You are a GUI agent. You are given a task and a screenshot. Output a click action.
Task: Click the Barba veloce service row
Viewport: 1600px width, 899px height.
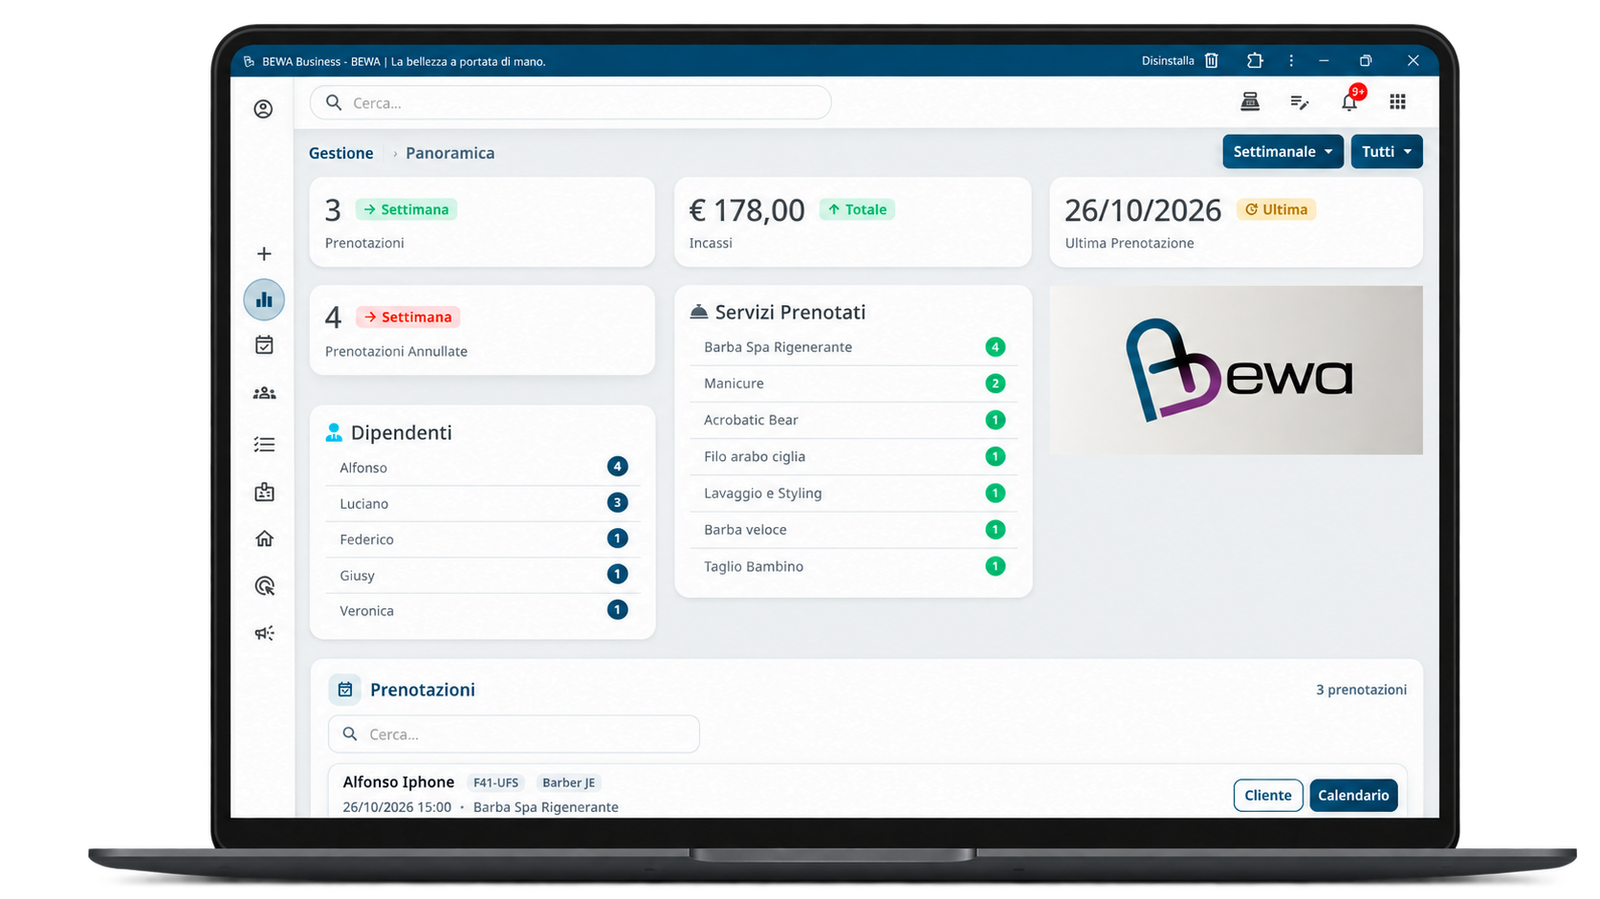854,530
